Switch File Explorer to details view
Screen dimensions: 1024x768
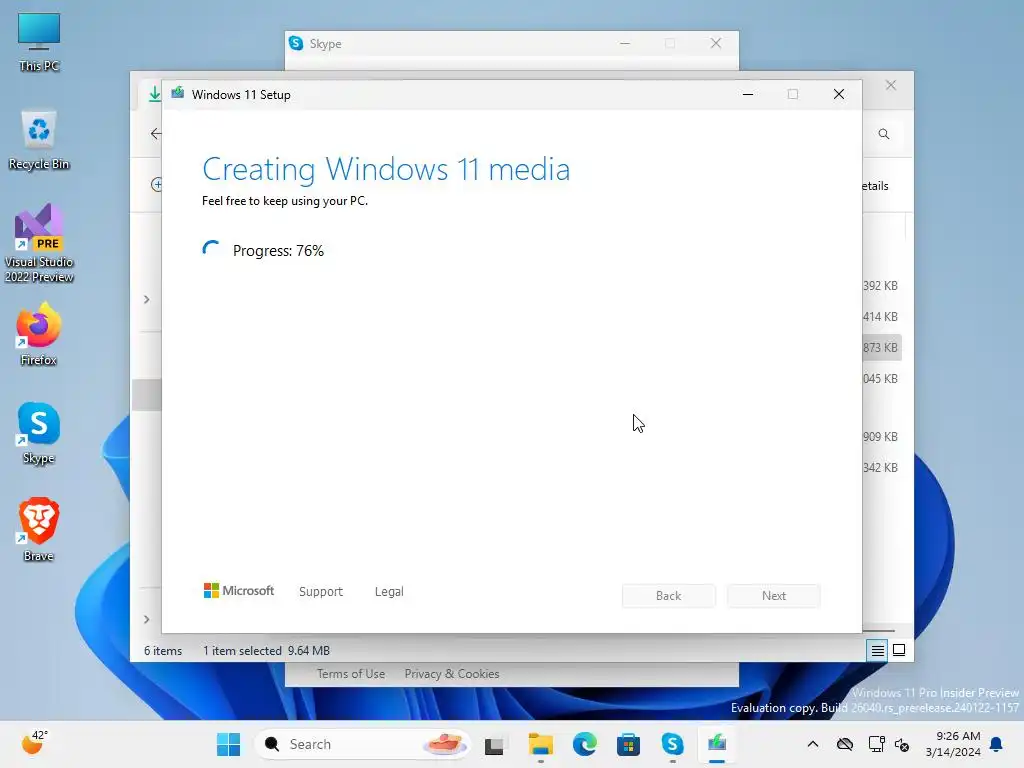click(x=878, y=650)
